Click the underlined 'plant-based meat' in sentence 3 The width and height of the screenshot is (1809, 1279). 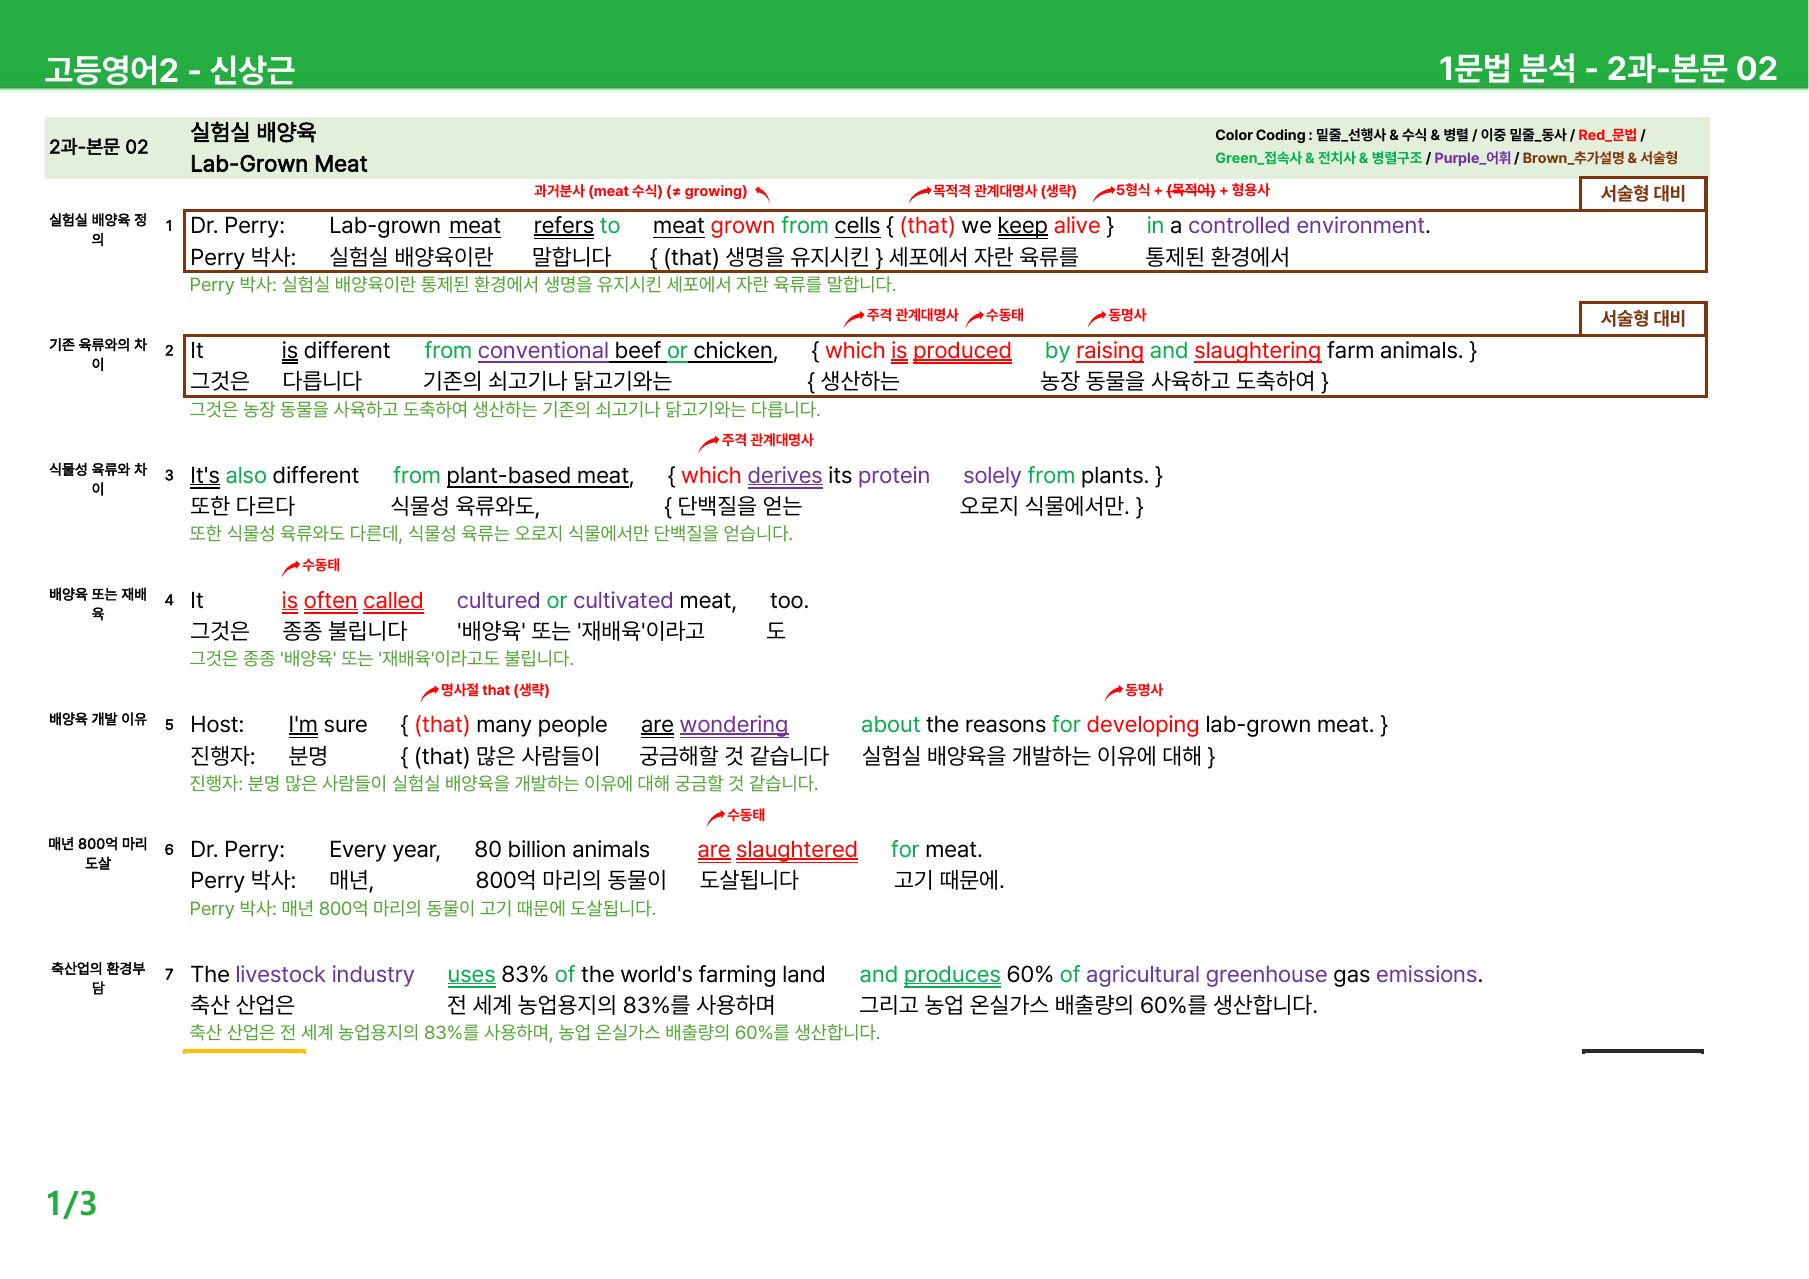[x=538, y=476]
